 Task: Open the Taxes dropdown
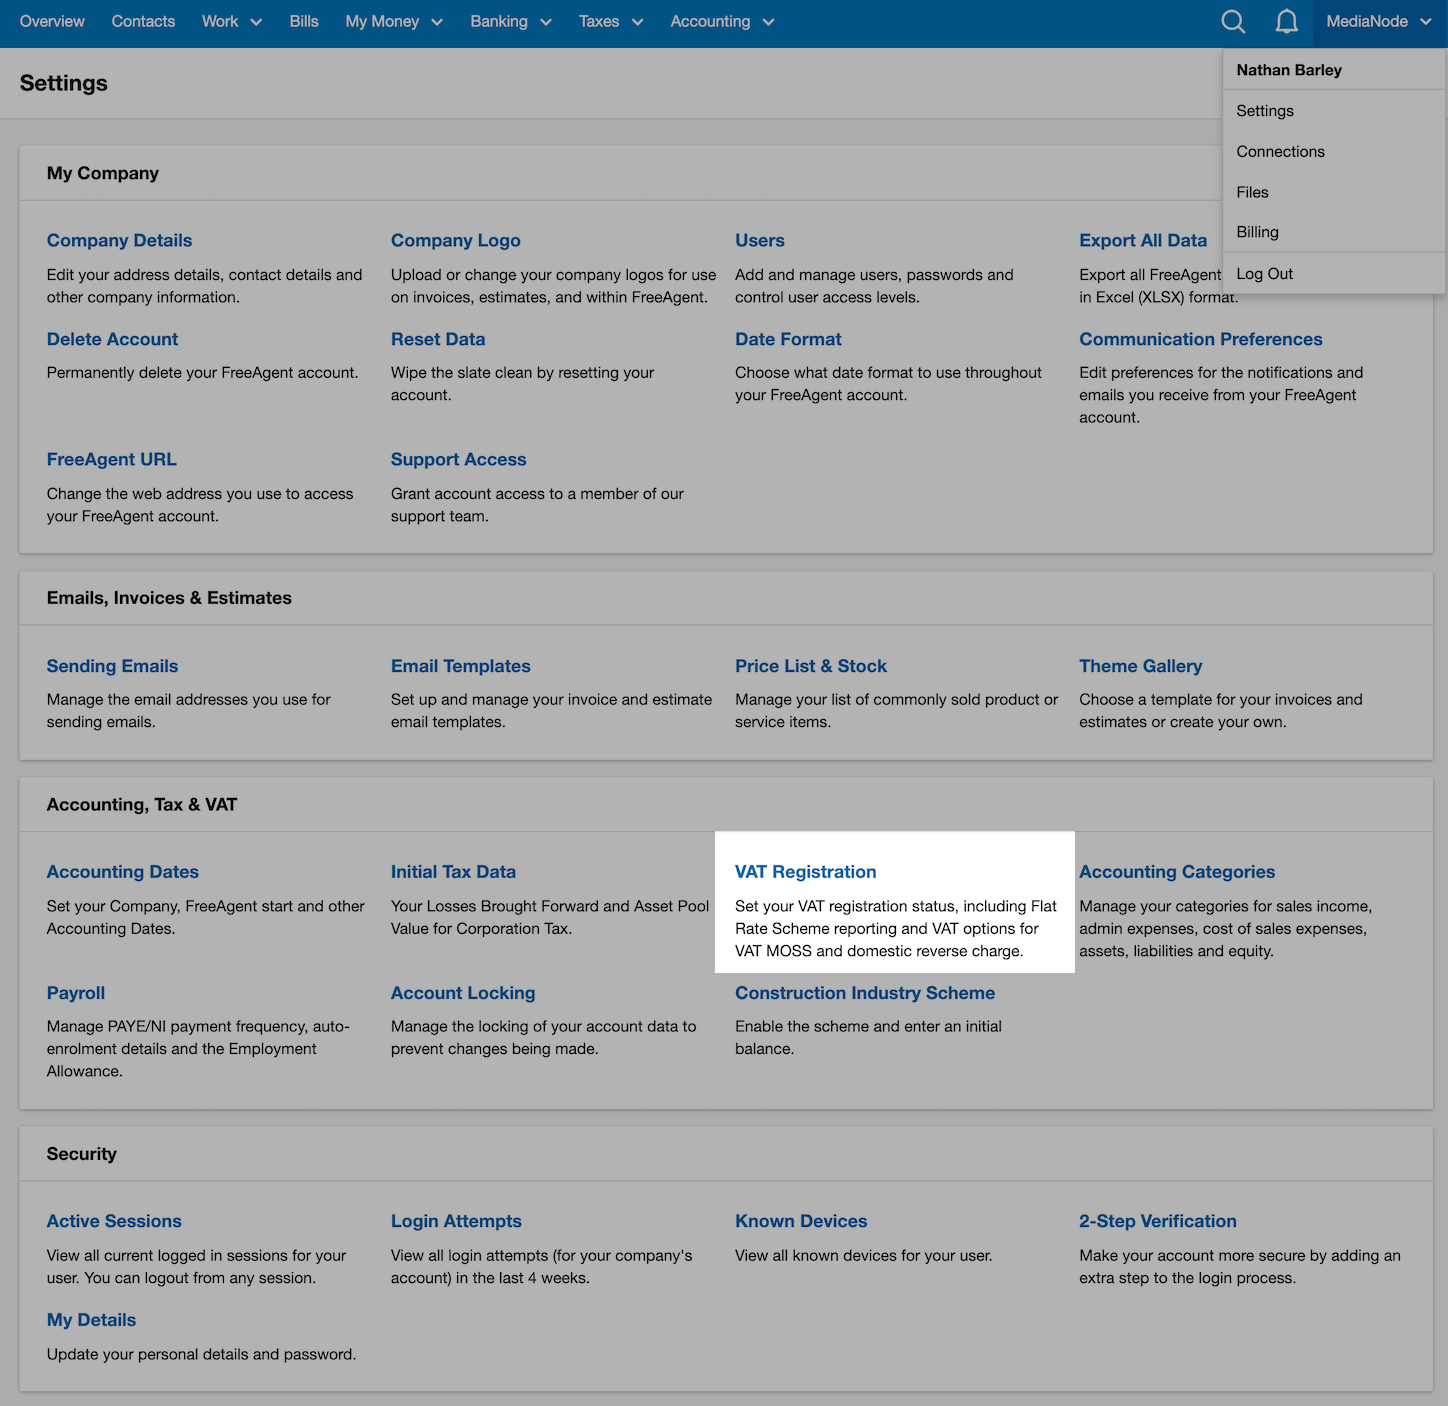610,21
